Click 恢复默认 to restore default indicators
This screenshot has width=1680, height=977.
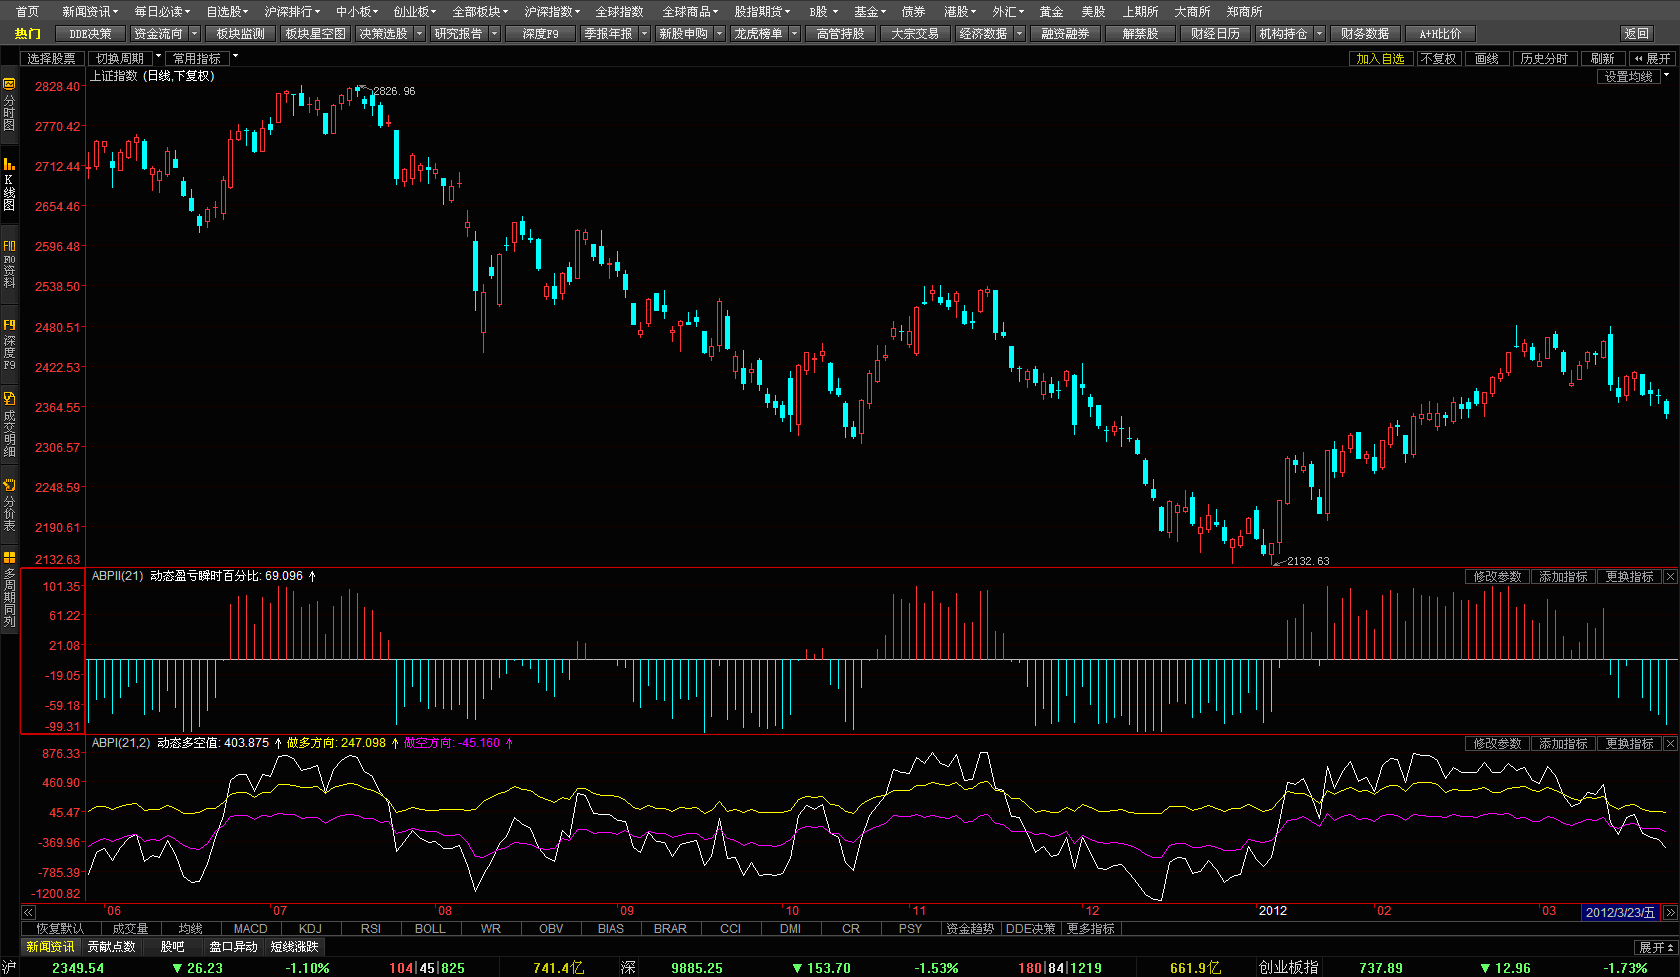tap(61, 929)
